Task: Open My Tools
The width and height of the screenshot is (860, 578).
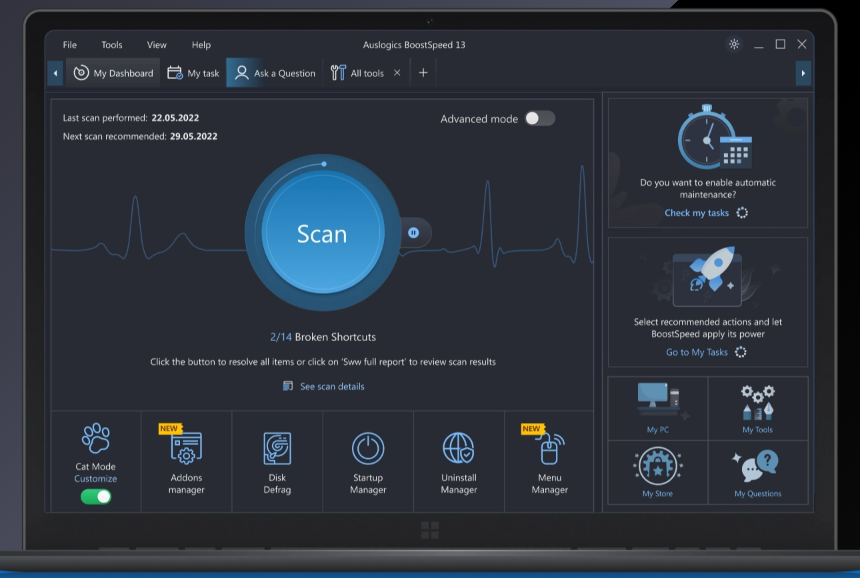Action: point(758,408)
